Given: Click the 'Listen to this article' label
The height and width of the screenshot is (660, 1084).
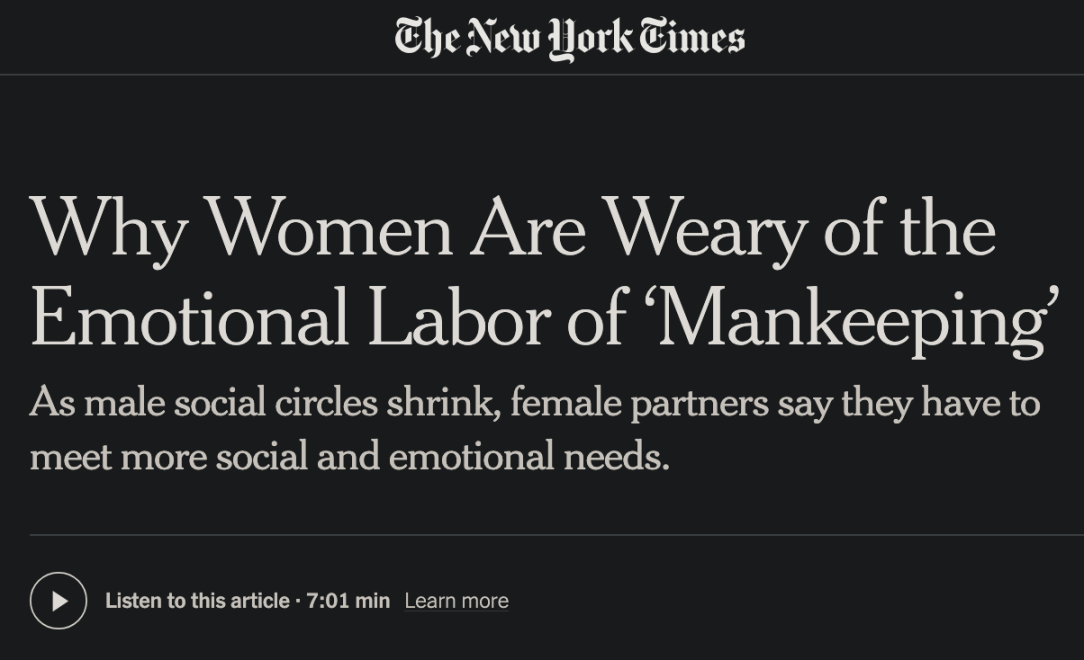Looking at the screenshot, I should (197, 601).
